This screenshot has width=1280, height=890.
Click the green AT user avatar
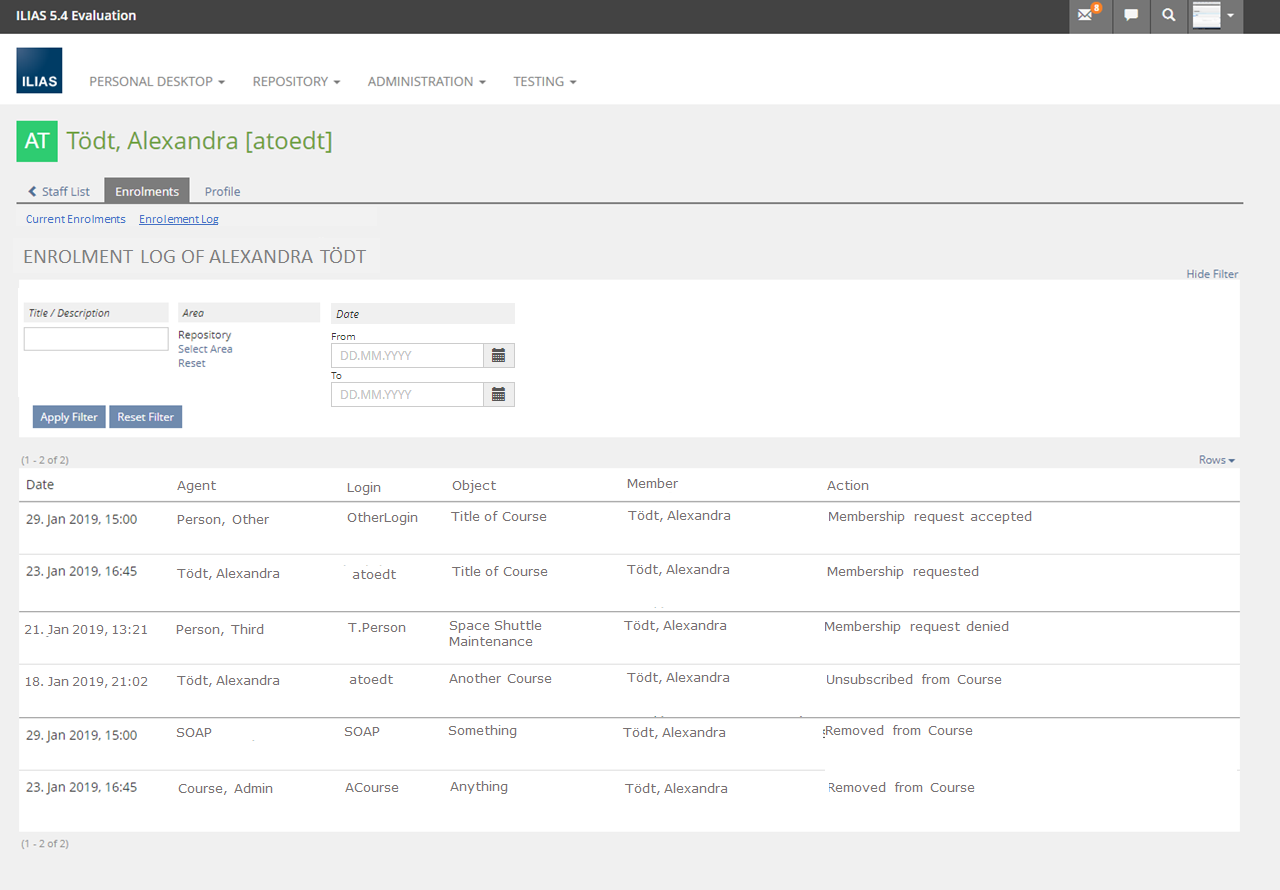(37, 141)
